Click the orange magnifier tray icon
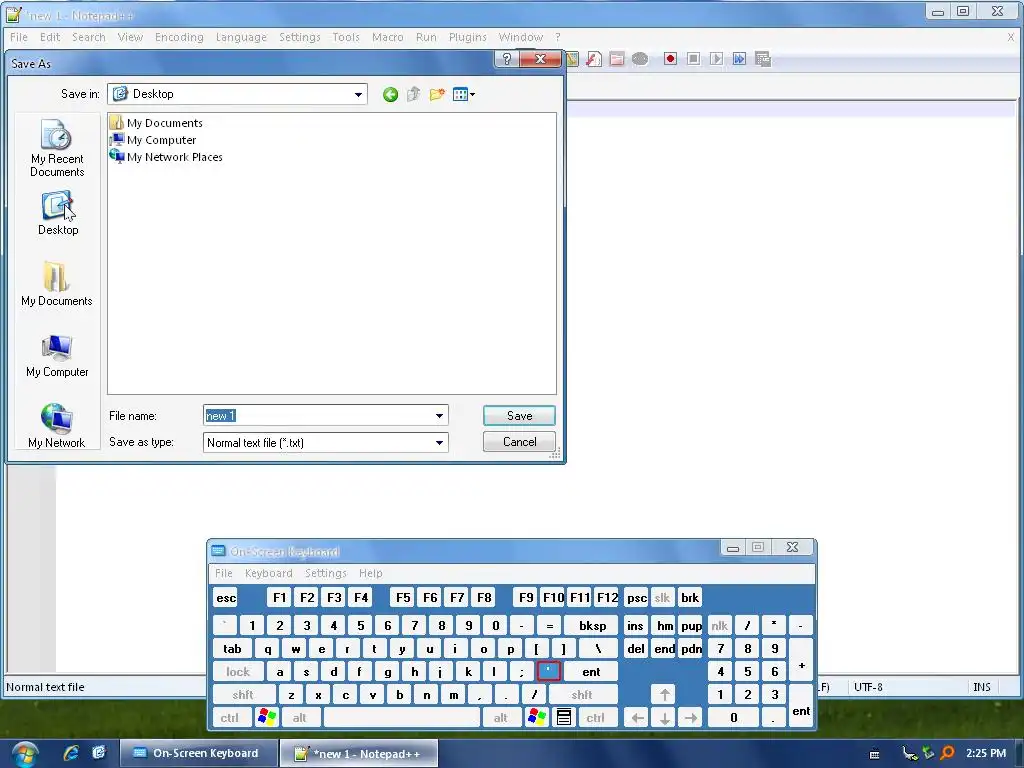This screenshot has height=768, width=1024. (946, 753)
